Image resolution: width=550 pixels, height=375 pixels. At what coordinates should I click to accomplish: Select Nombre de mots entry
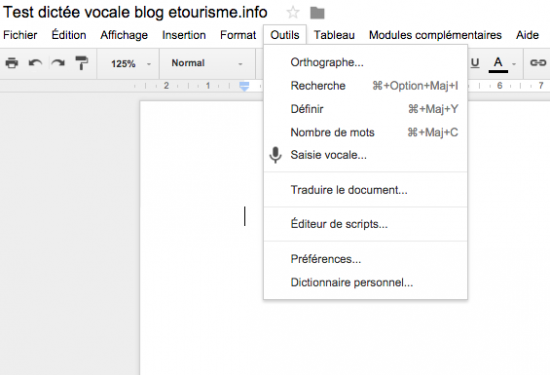tap(365, 132)
